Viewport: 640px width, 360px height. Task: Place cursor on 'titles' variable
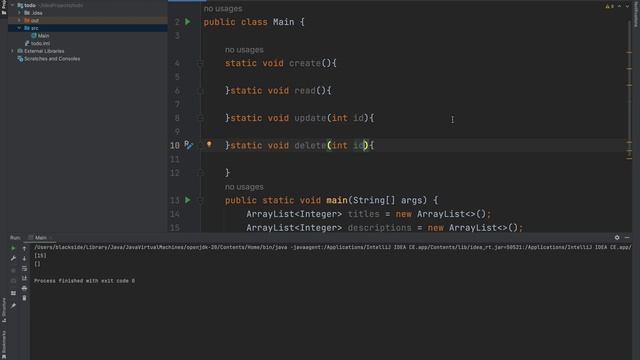364,214
